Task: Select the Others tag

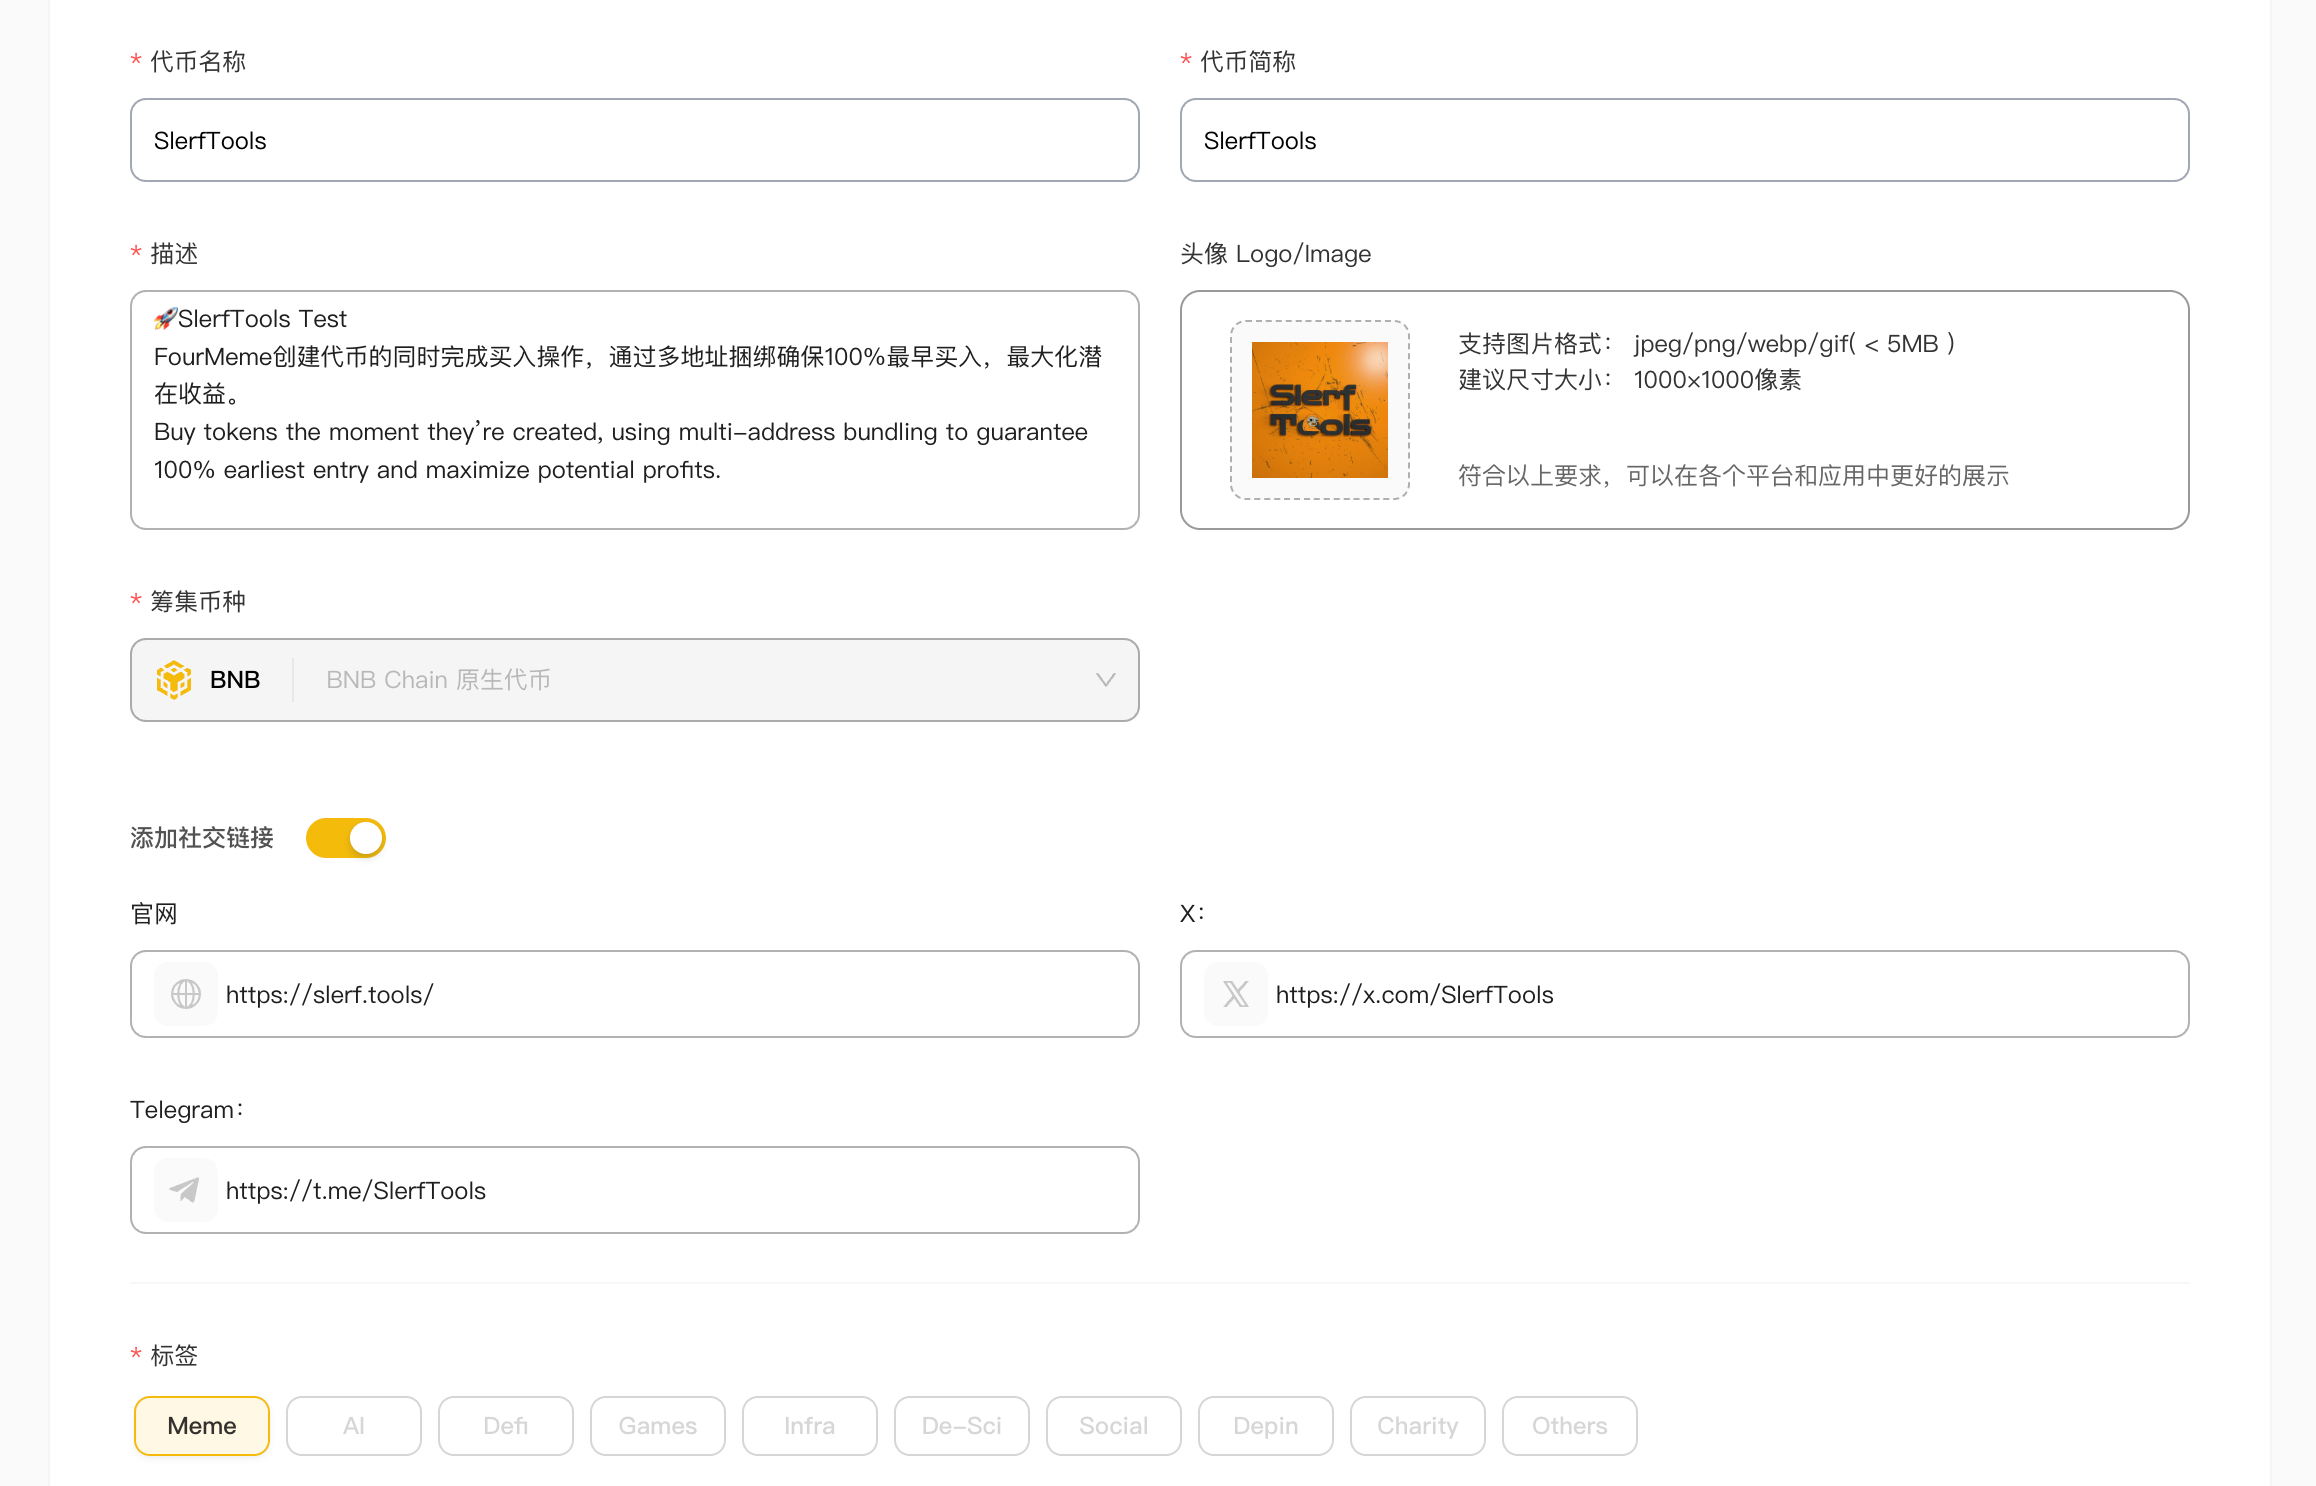Action: [1570, 1426]
